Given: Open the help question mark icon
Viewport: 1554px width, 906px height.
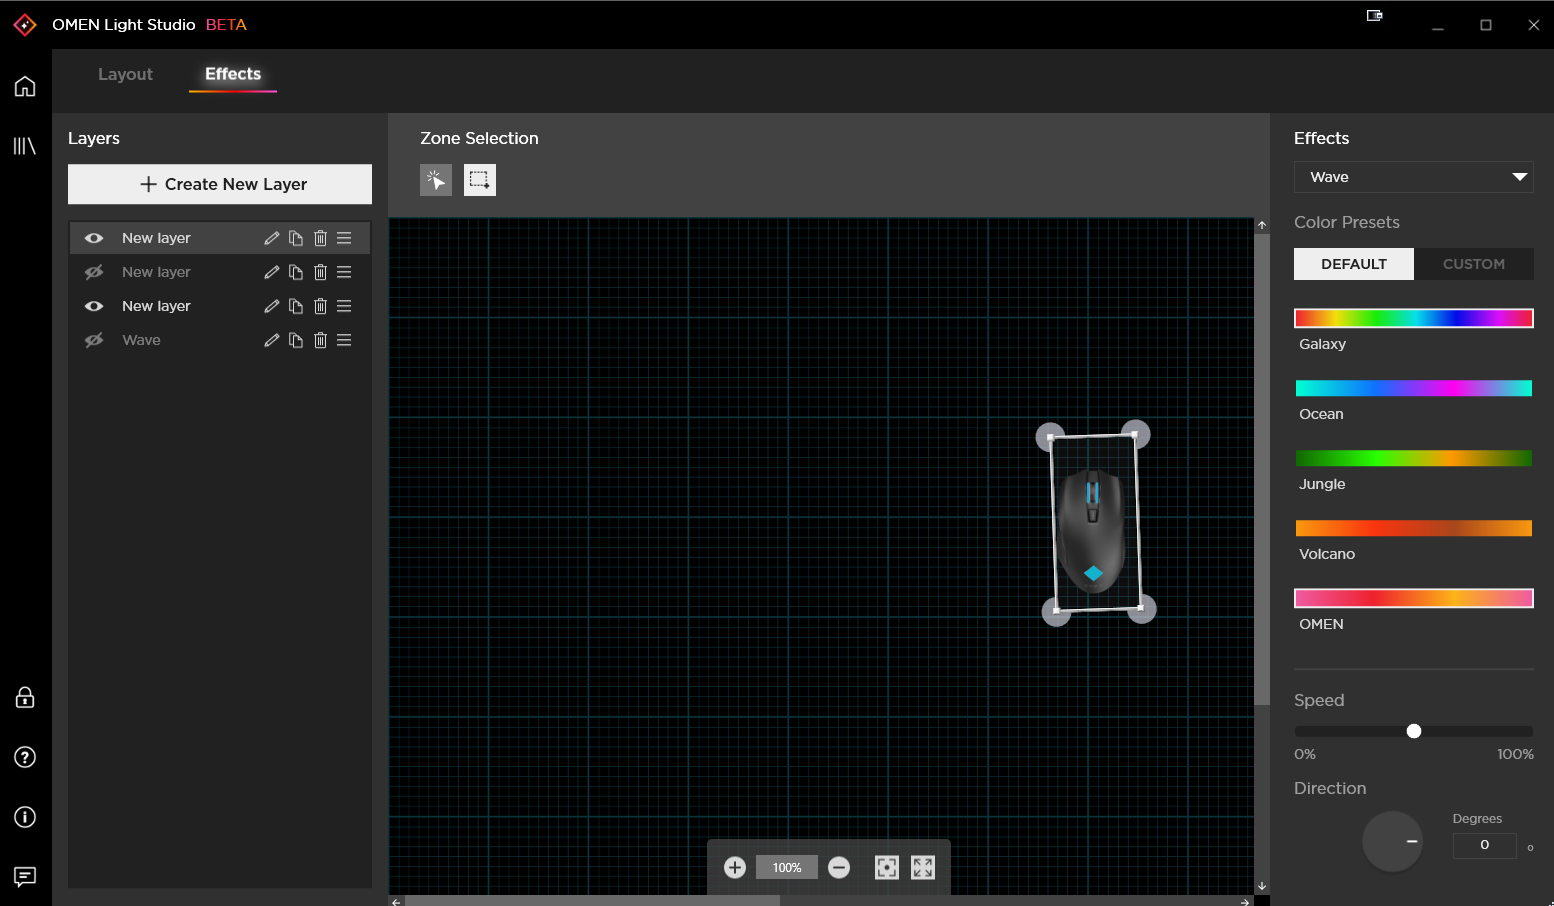Looking at the screenshot, I should click(25, 757).
